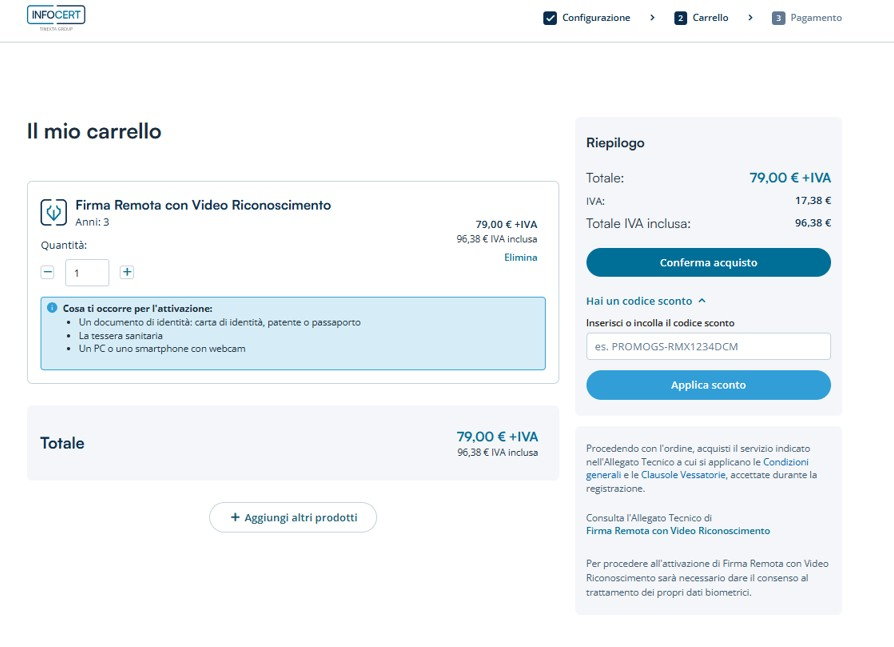Click the Firma Remota product icon in cart
Viewport: 894px width, 647px height.
[x=53, y=212]
